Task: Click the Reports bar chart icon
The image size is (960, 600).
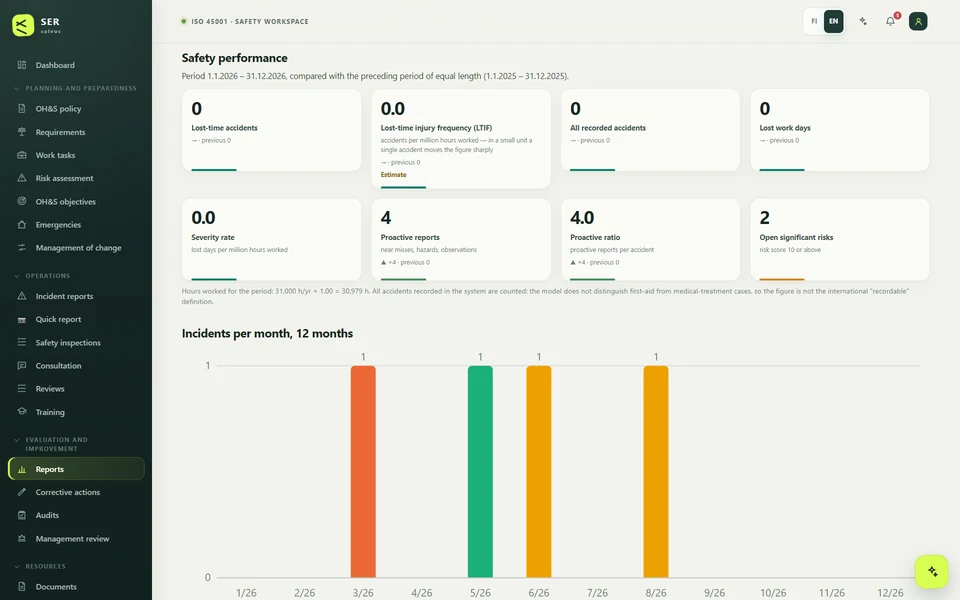Action: [x=22, y=469]
